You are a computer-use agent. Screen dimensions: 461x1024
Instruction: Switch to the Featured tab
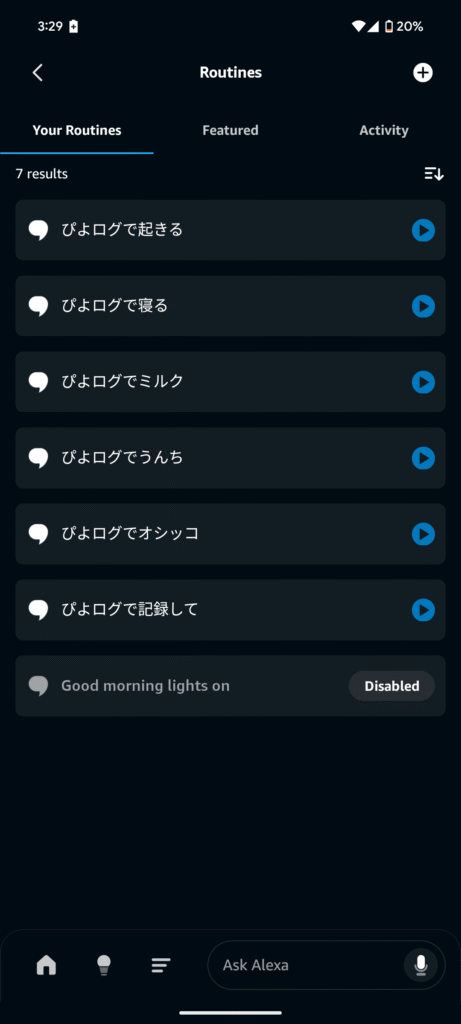230,130
